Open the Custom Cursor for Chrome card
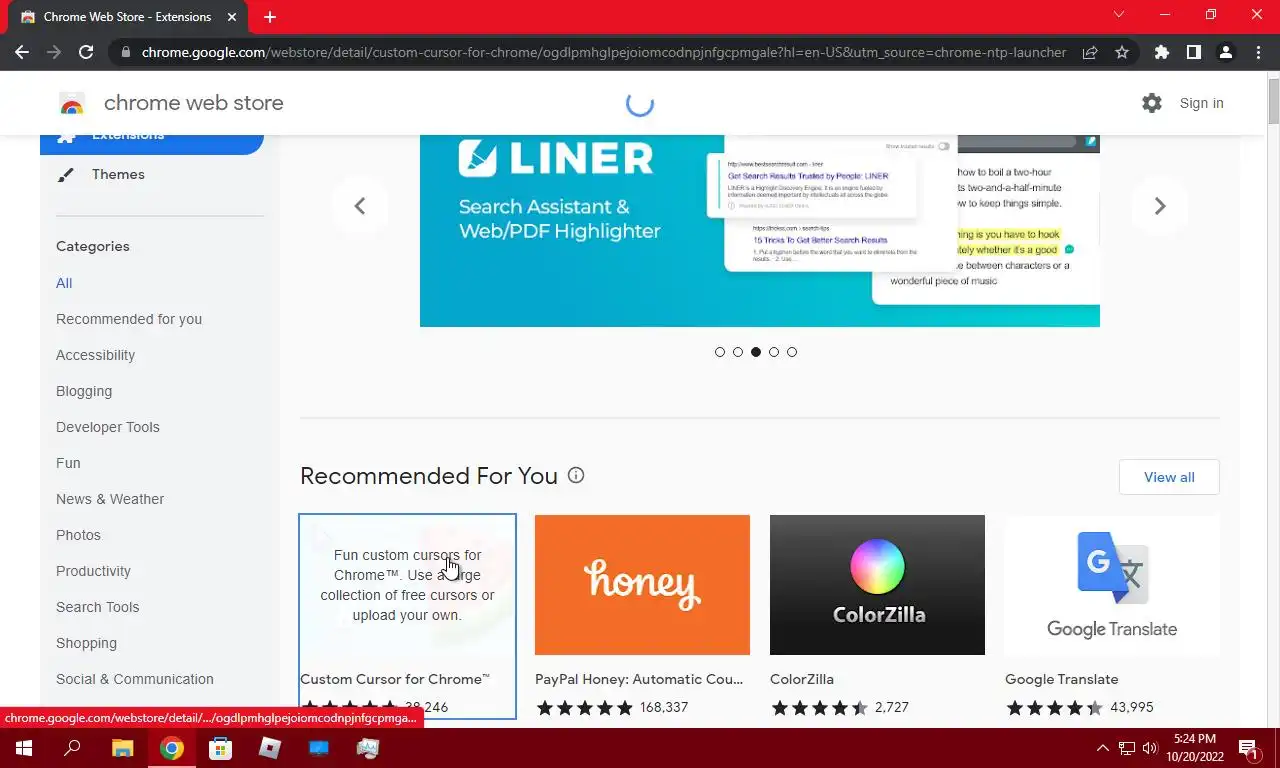The height and width of the screenshot is (768, 1280). pos(408,616)
